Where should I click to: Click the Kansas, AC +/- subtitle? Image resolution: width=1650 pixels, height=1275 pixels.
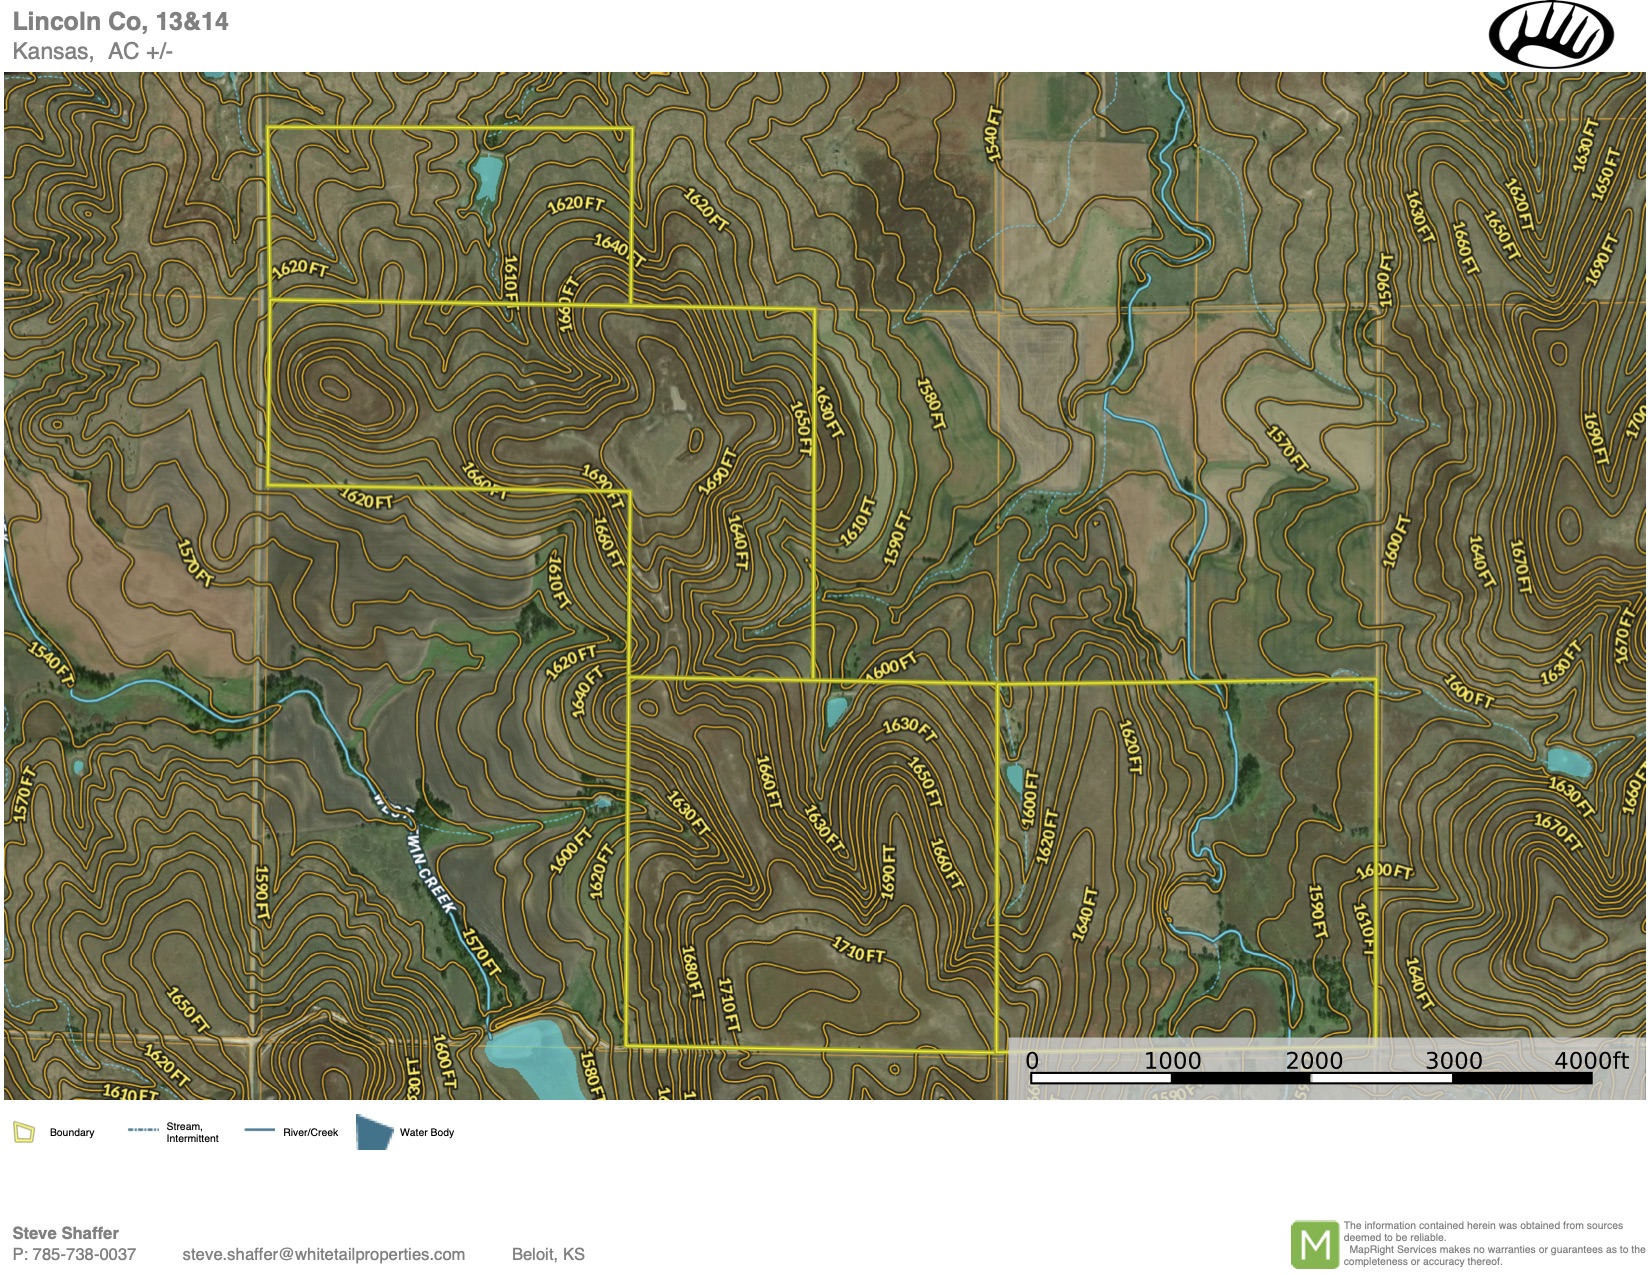click(92, 51)
